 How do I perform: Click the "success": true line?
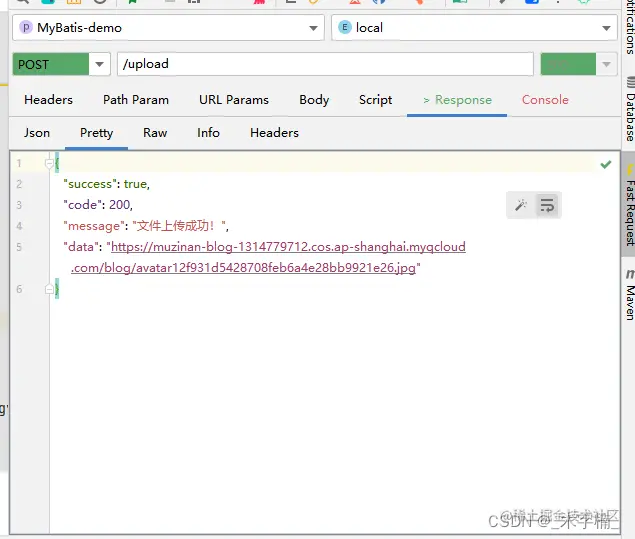click(x=107, y=184)
